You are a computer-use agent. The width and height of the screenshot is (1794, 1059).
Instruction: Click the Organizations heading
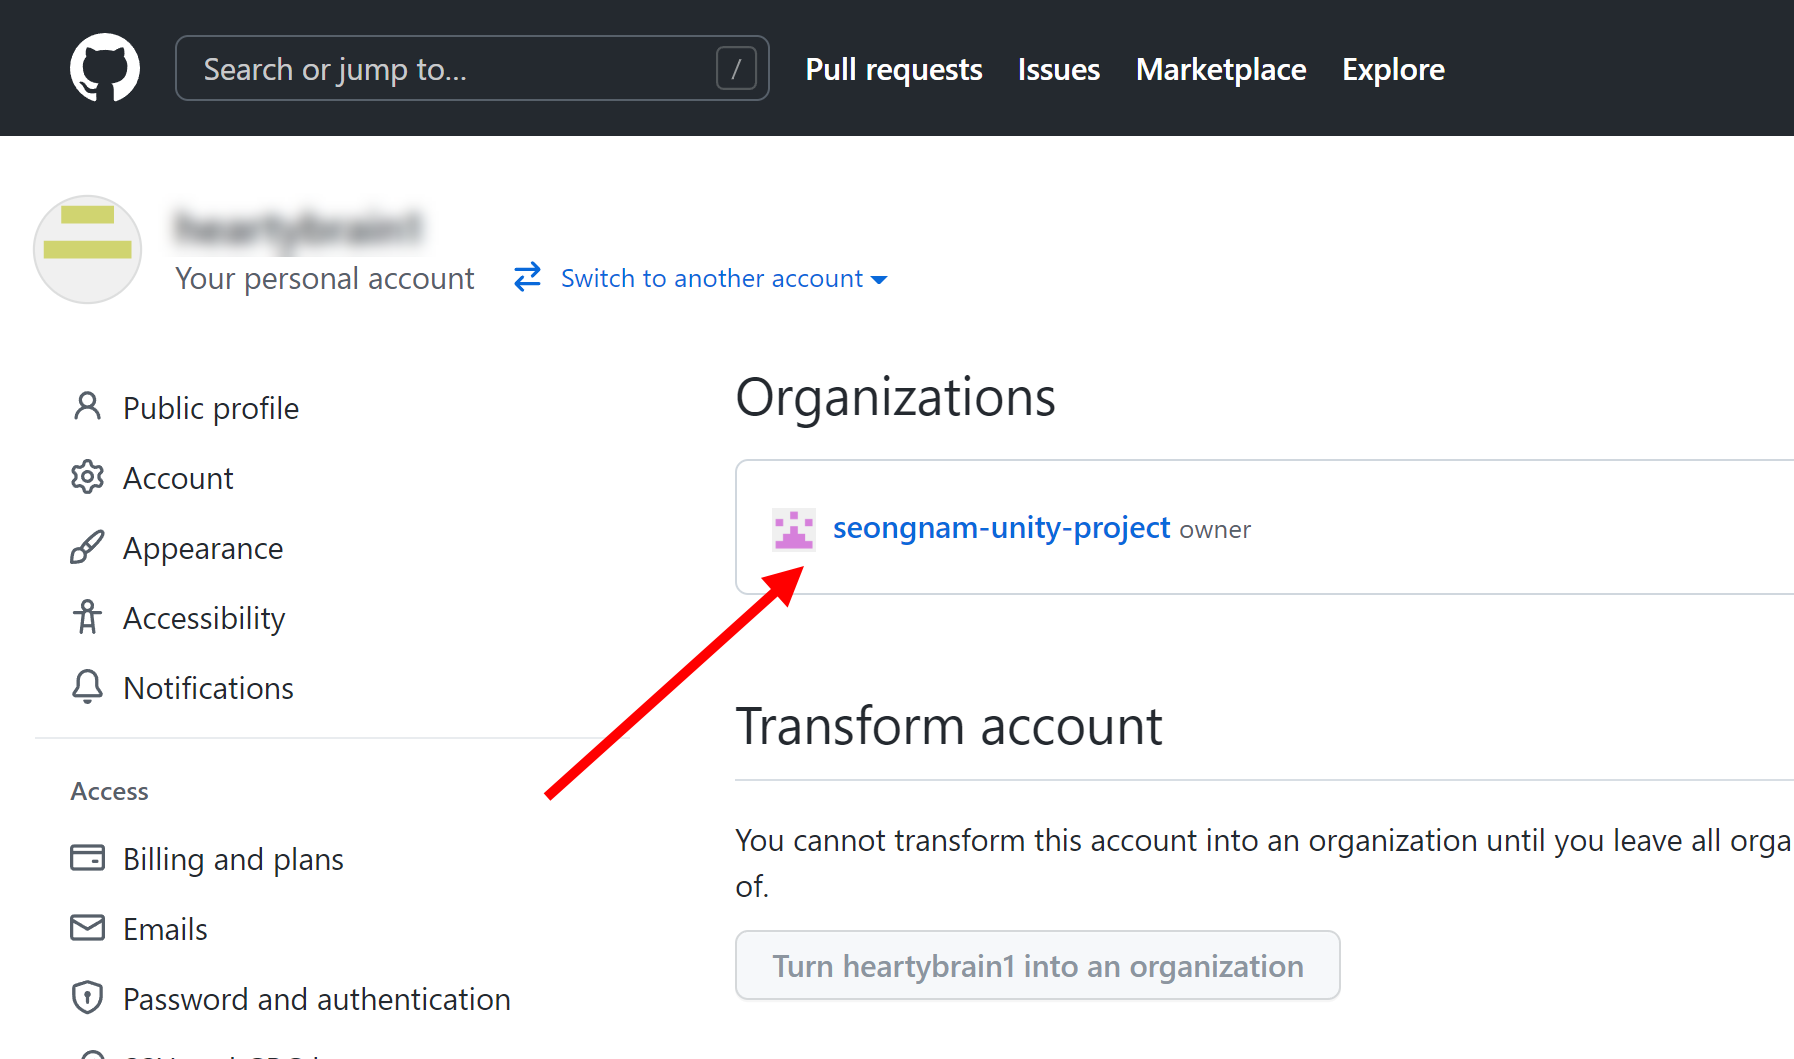[x=895, y=398]
